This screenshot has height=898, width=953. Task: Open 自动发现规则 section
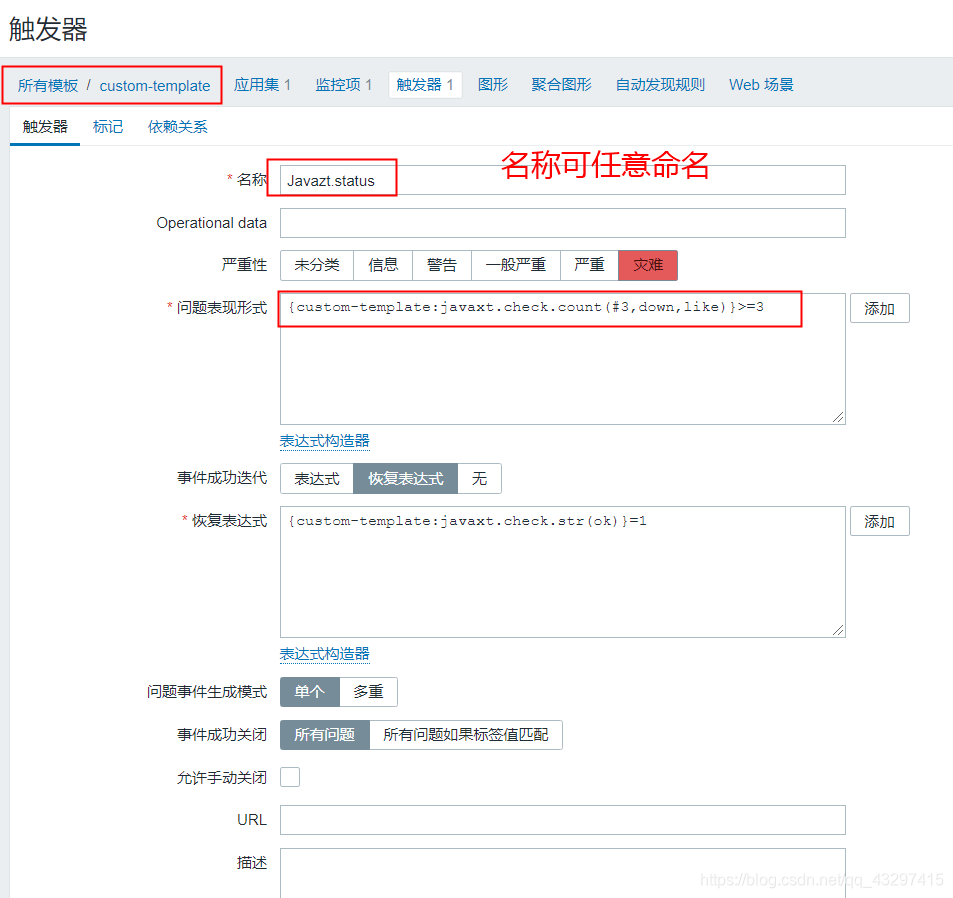coord(660,85)
